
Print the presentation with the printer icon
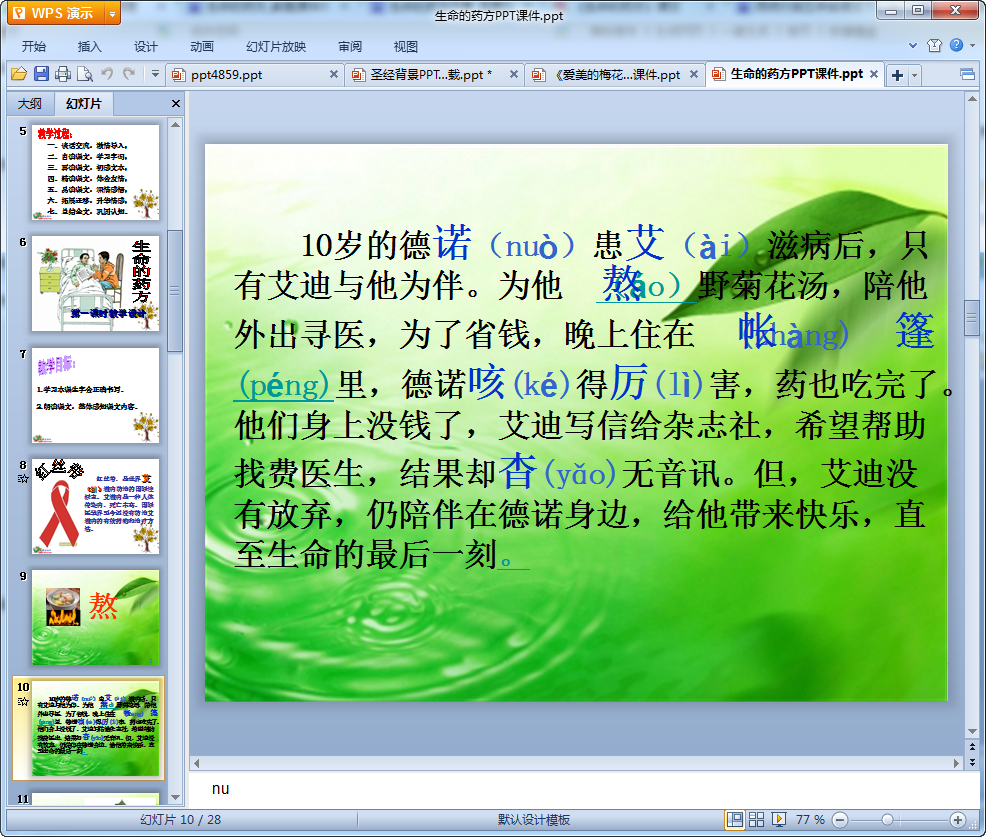pos(63,74)
